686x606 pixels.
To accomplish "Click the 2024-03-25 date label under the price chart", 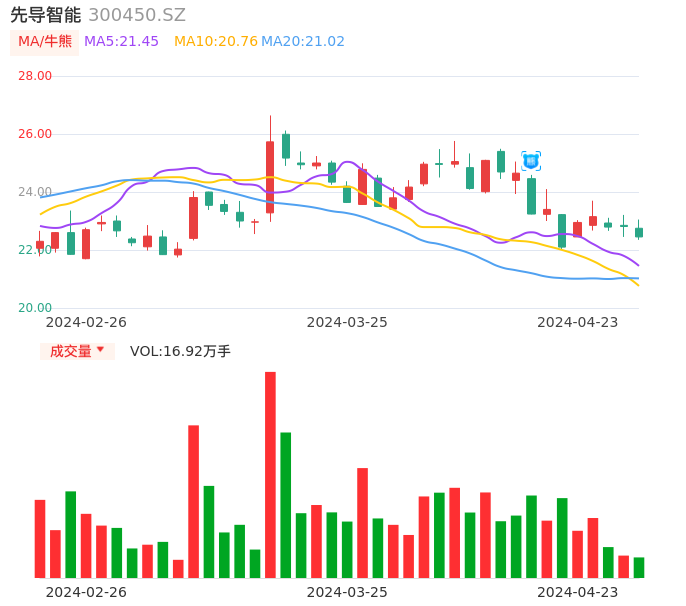I will click(x=347, y=322).
